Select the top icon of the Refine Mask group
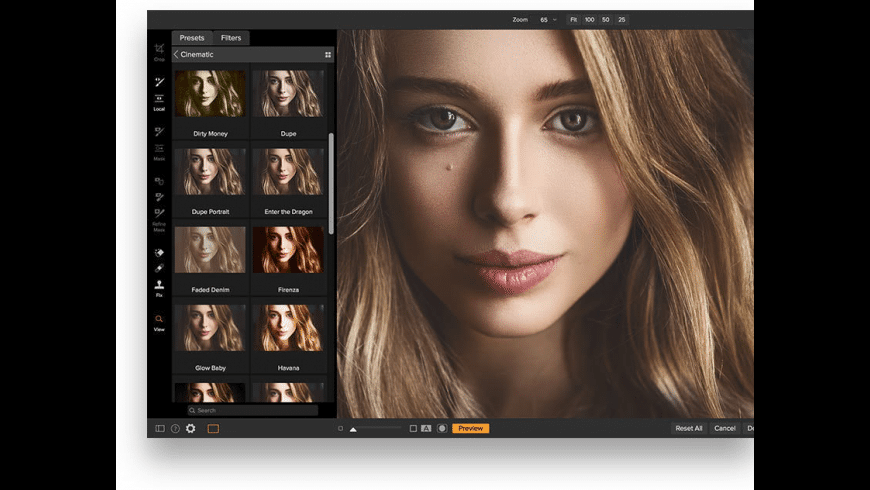This screenshot has width=870, height=490. coord(159,181)
